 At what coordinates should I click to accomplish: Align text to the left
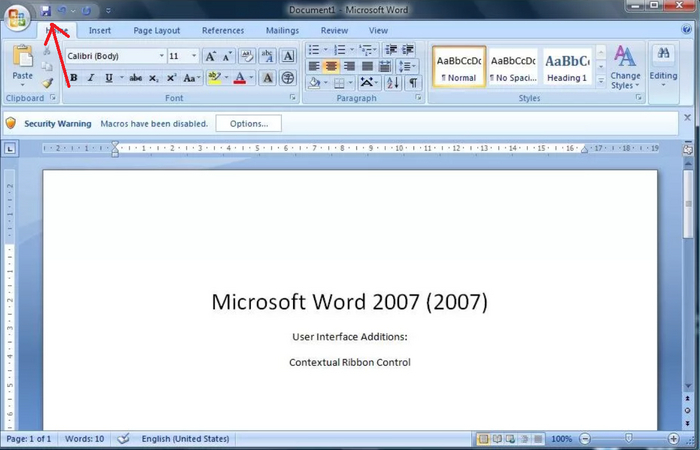pyautogui.click(x=314, y=67)
